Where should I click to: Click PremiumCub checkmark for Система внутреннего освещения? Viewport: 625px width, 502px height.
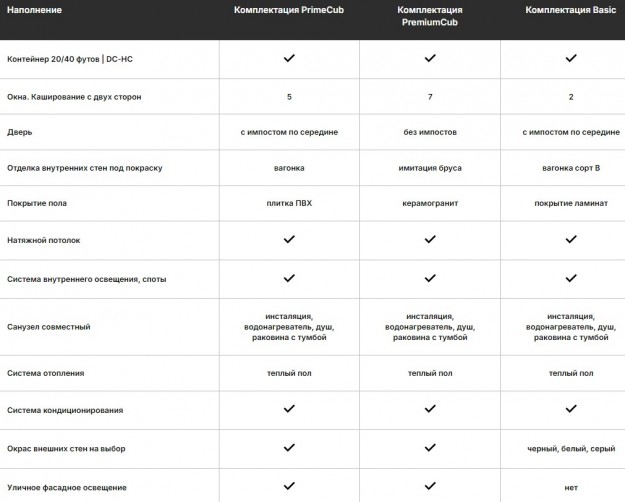(x=430, y=278)
